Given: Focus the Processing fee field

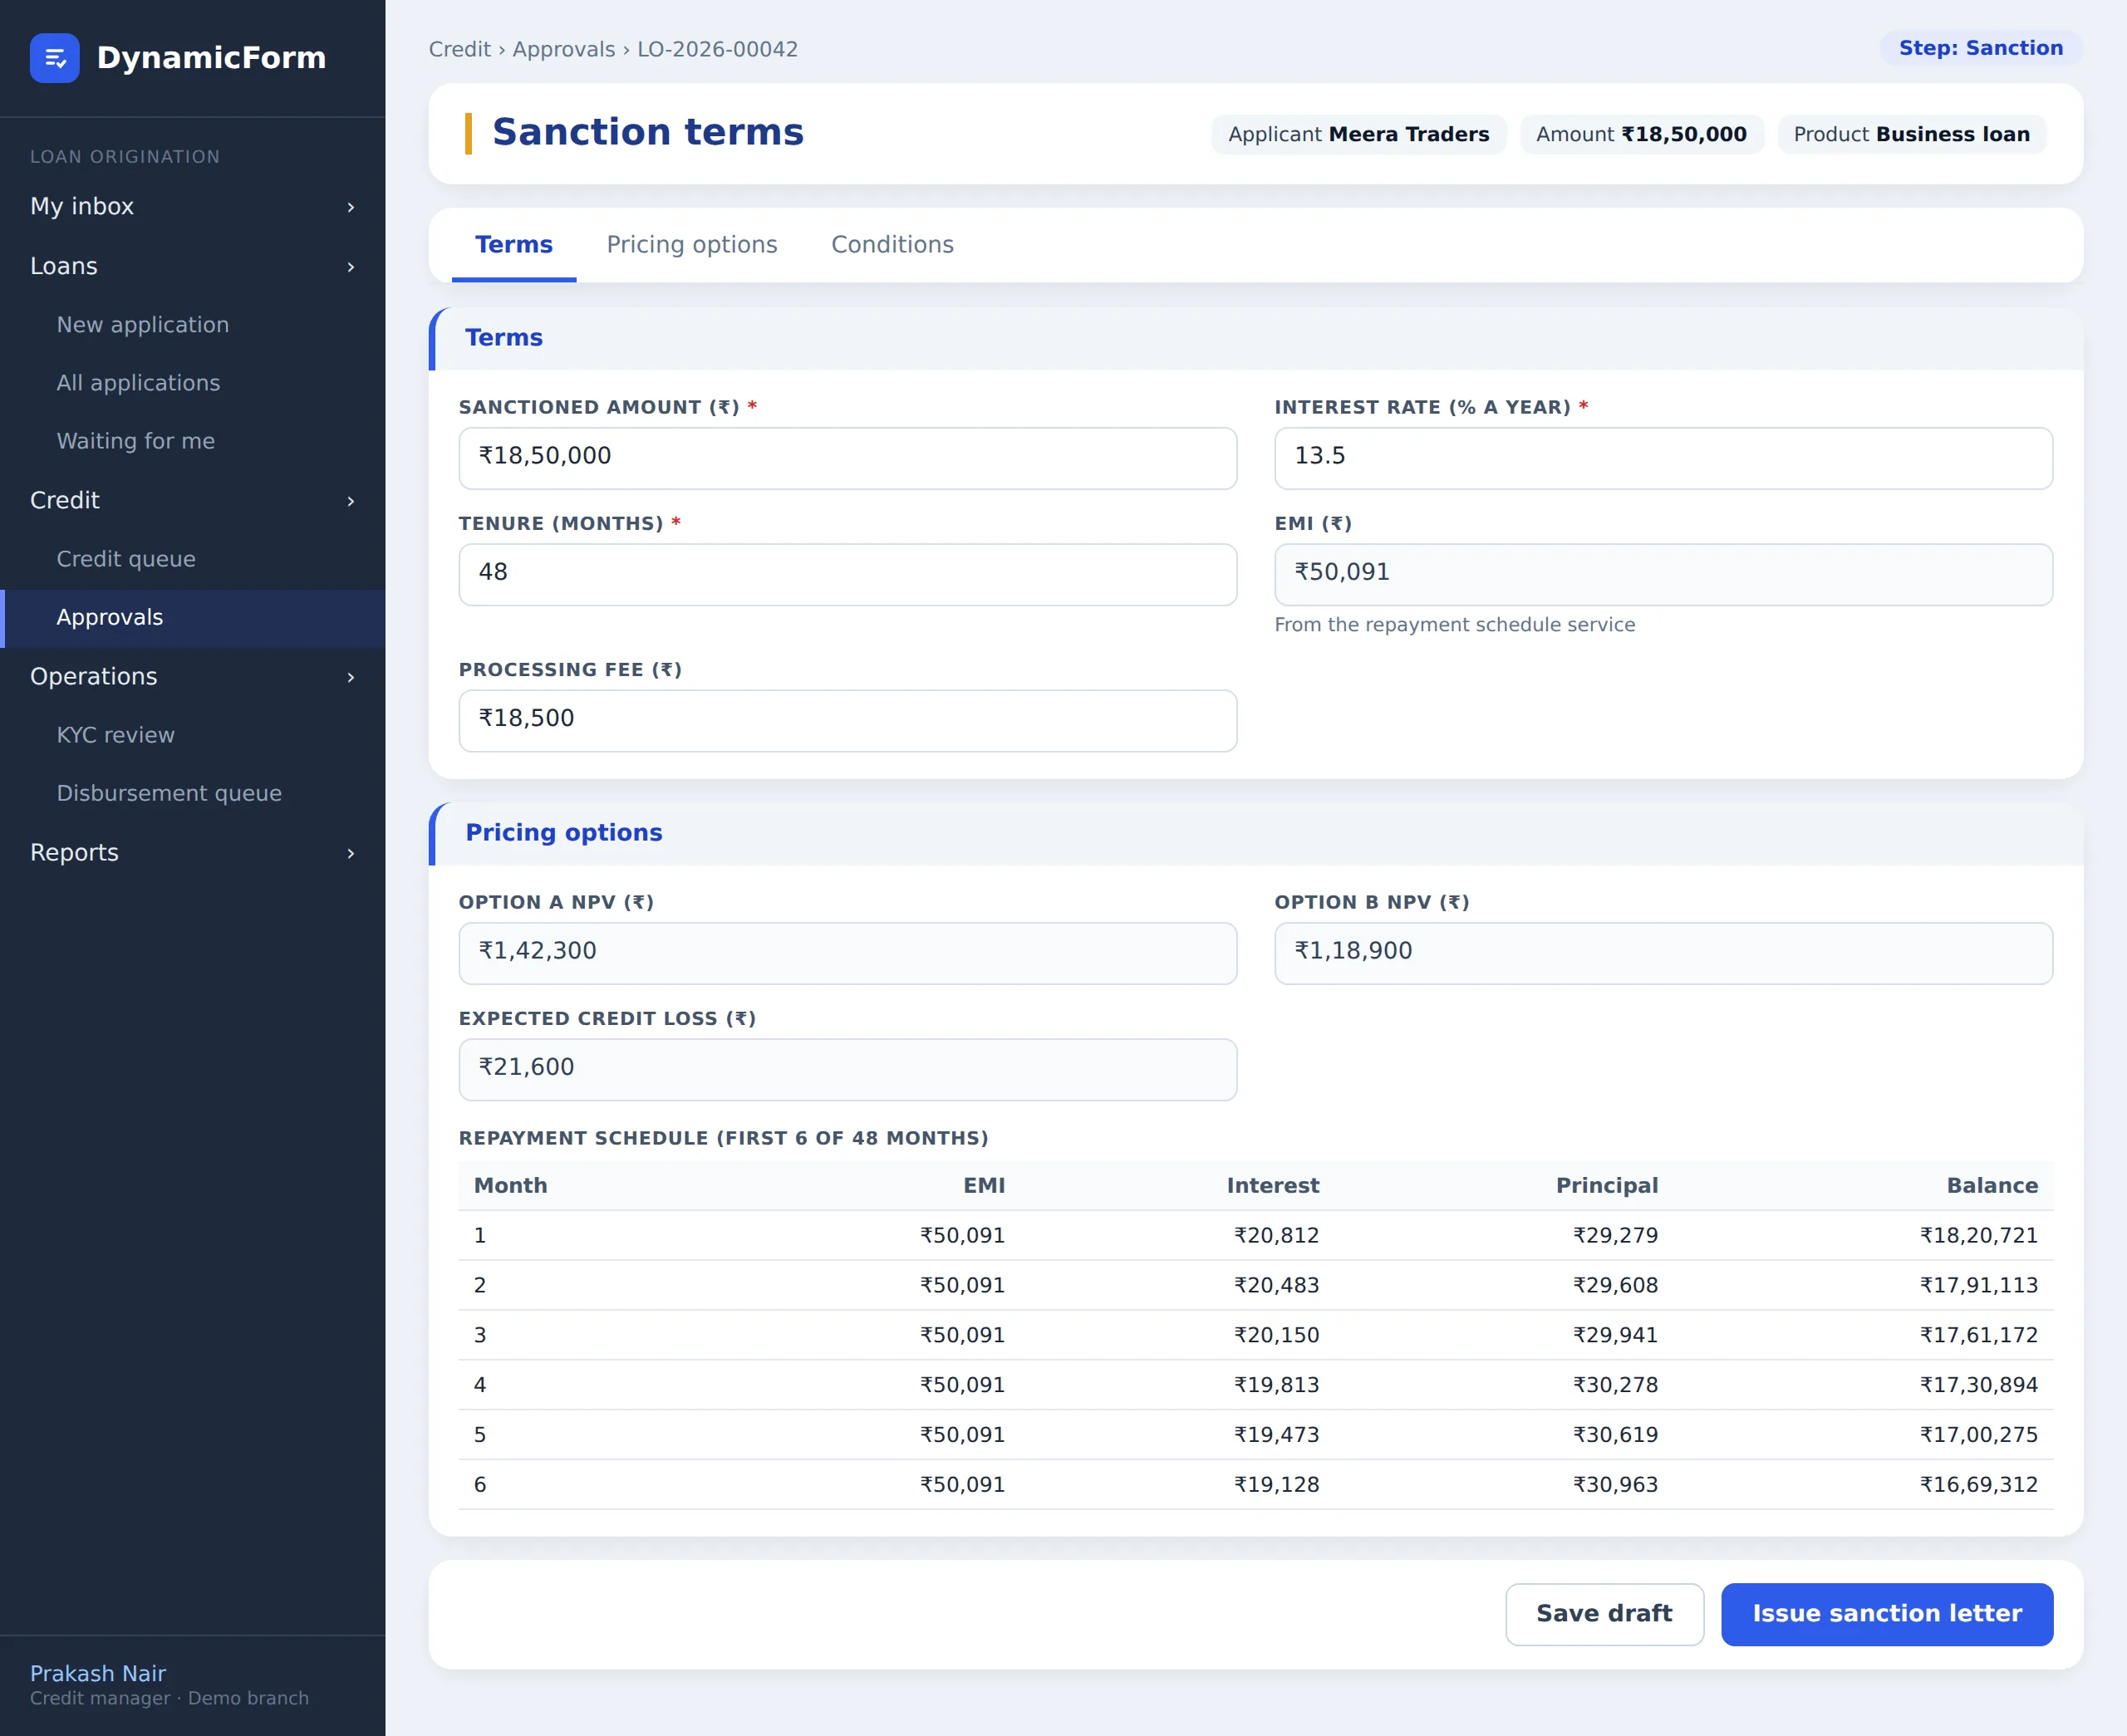Looking at the screenshot, I should [x=847, y=720].
